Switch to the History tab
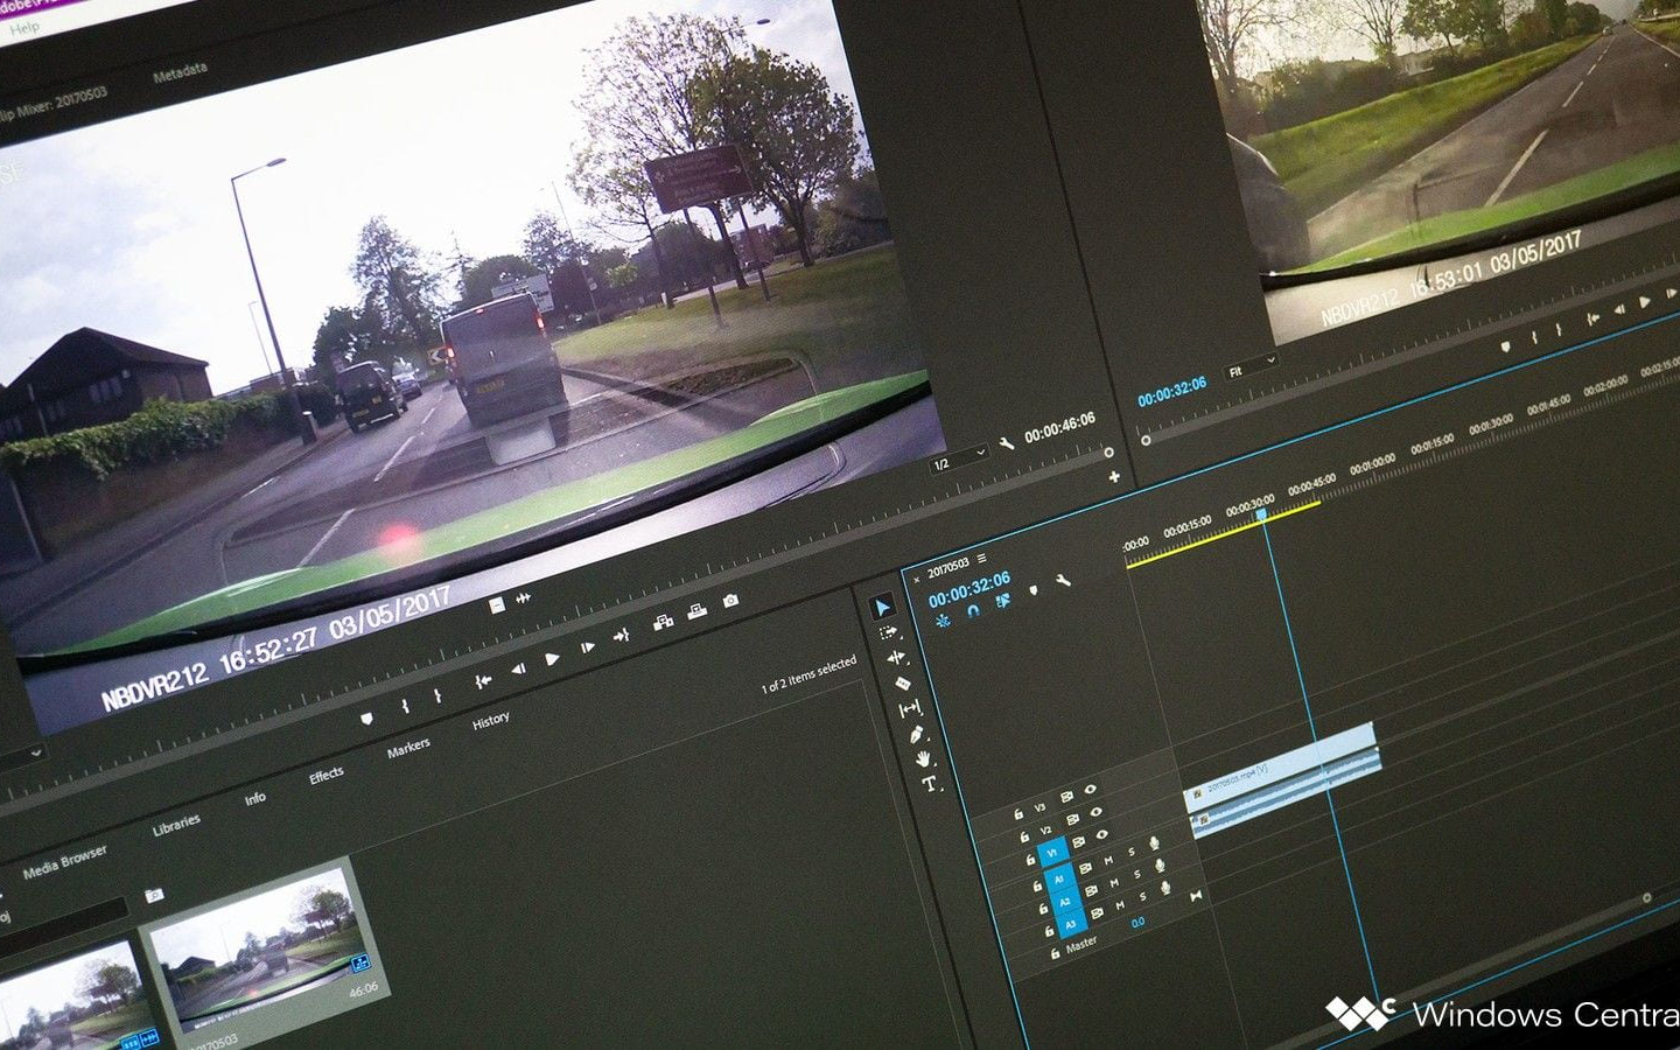Screen dimensions: 1680x1050 click(491, 720)
